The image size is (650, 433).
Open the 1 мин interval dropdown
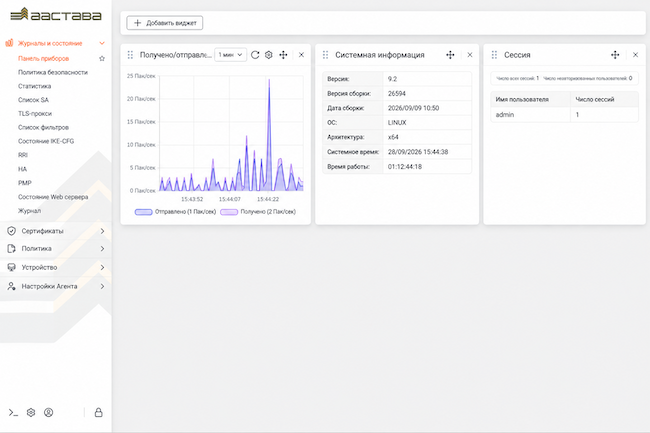230,55
